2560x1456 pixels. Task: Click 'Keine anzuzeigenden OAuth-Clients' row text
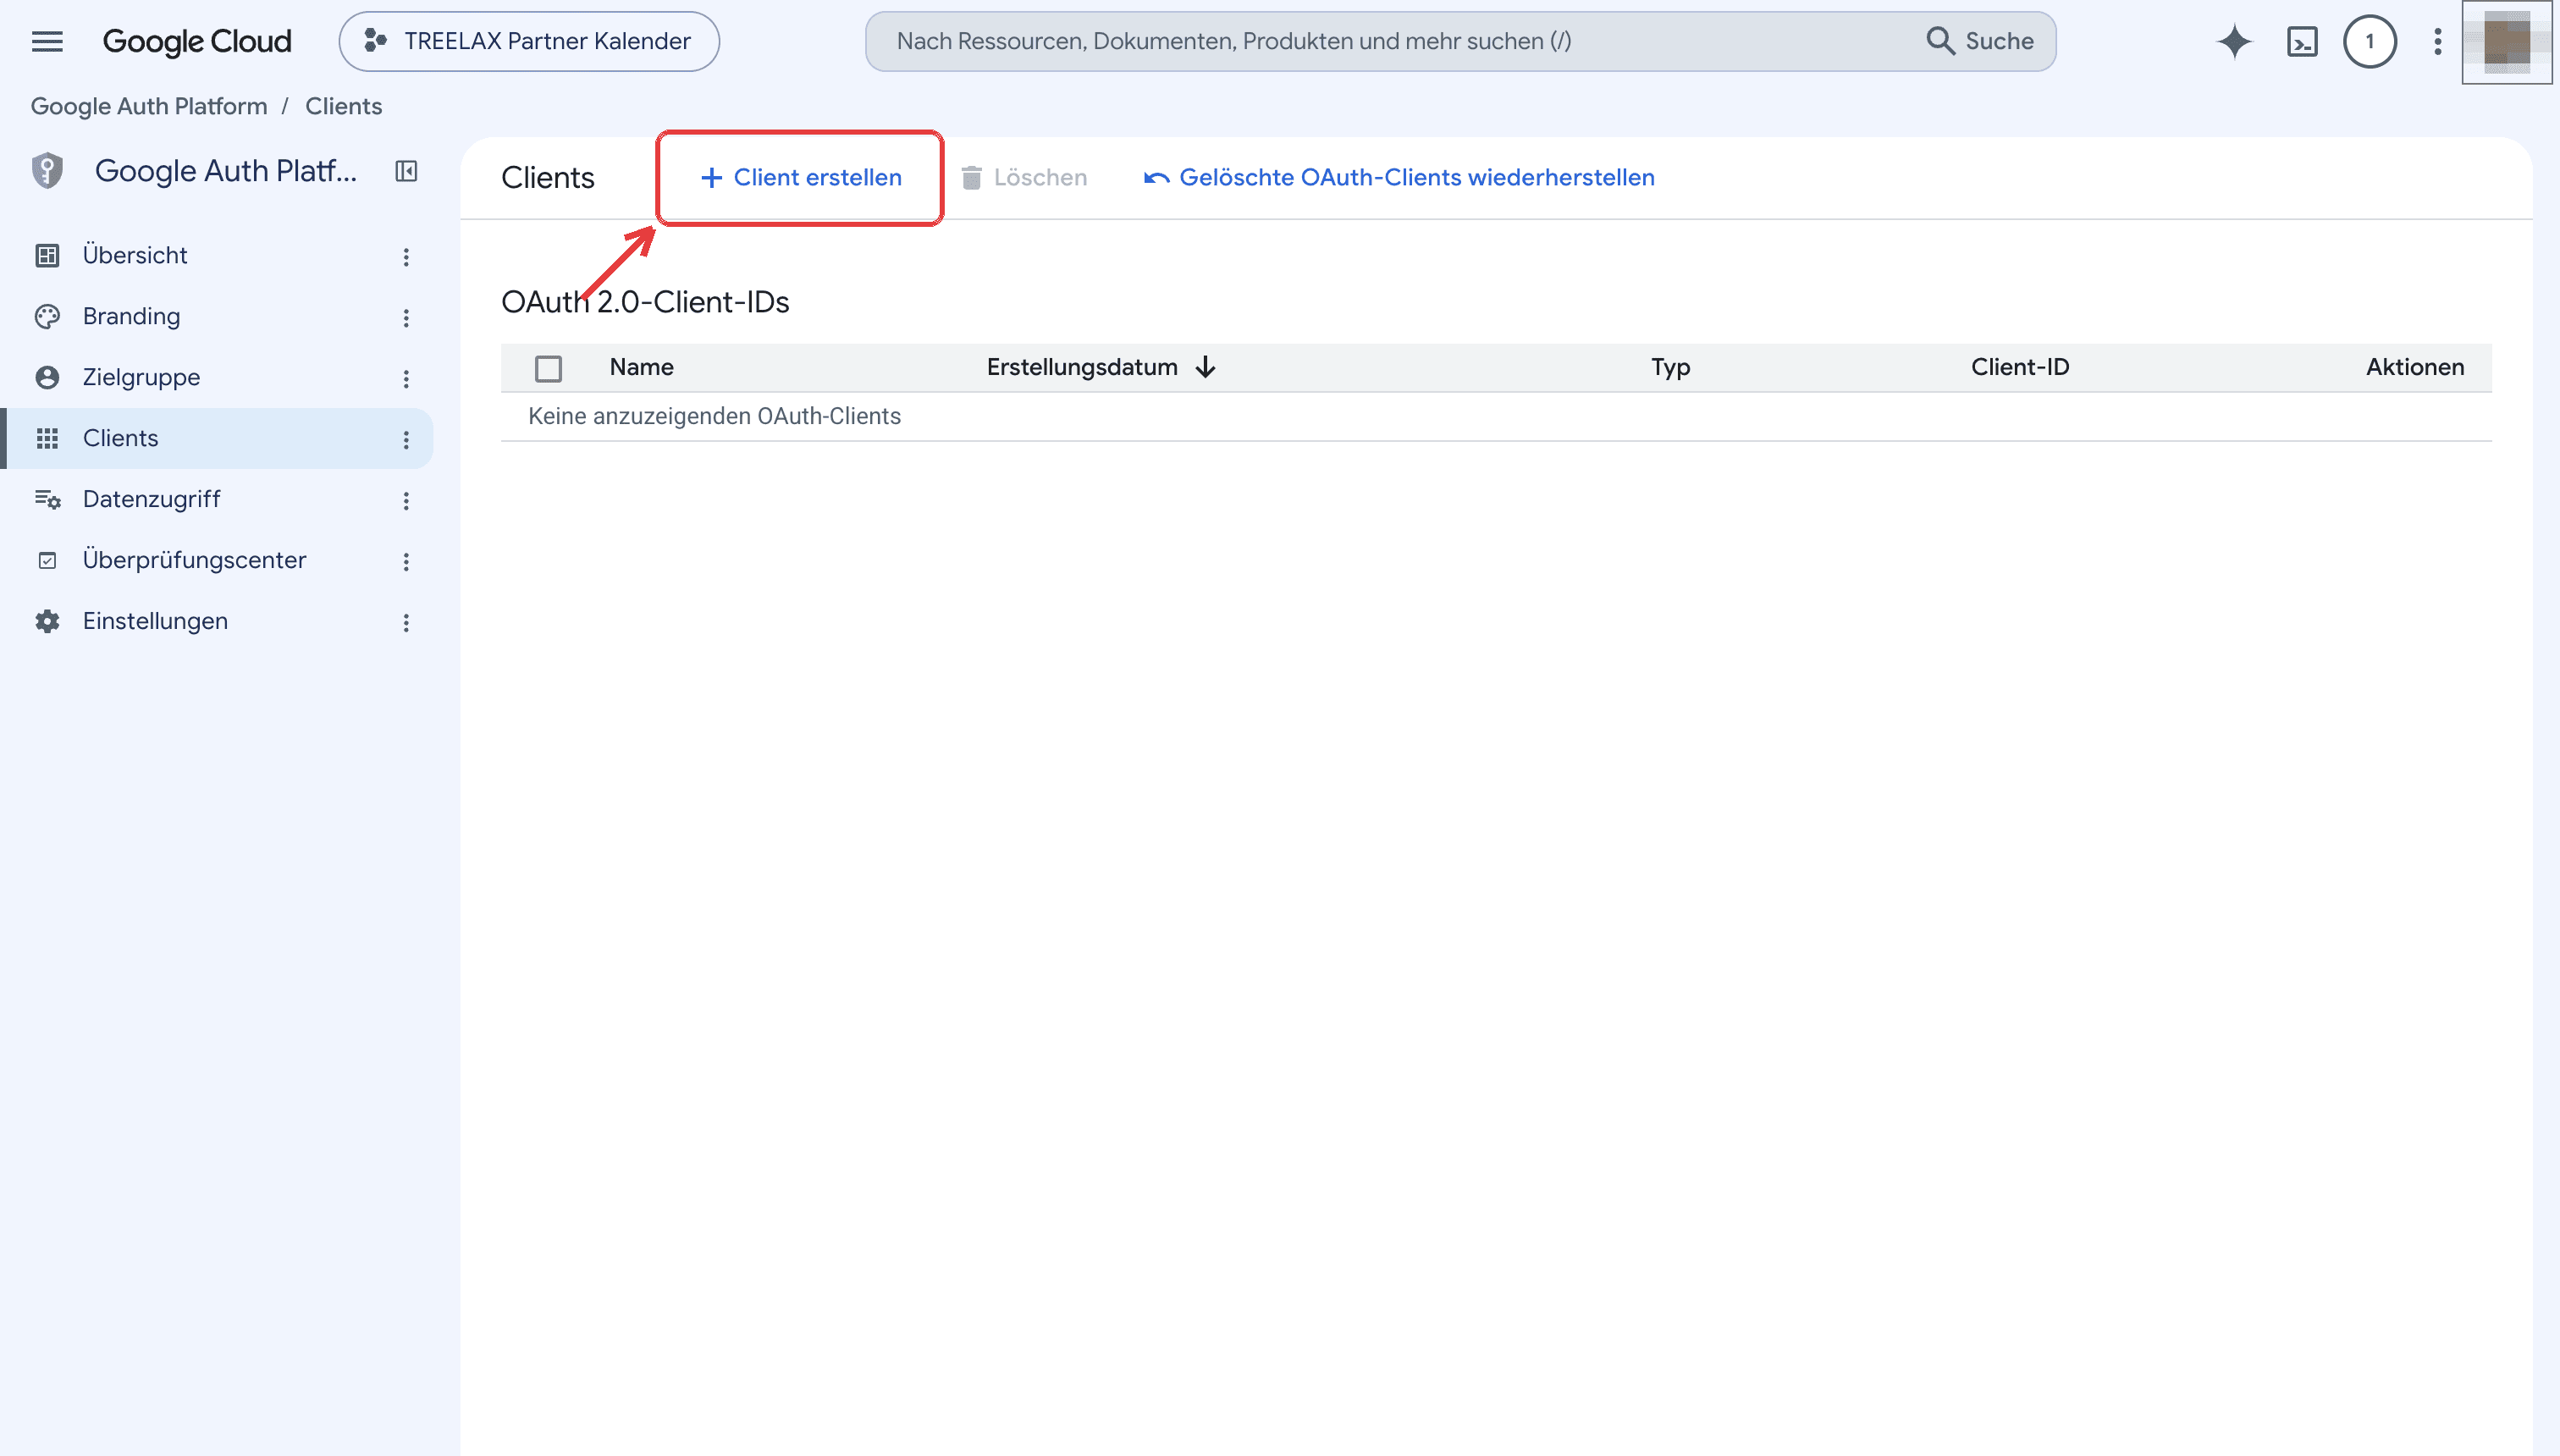point(714,416)
